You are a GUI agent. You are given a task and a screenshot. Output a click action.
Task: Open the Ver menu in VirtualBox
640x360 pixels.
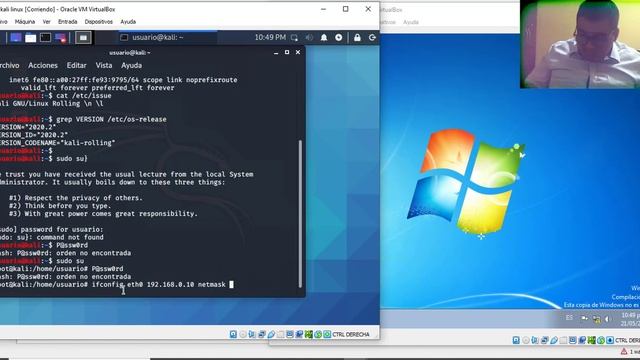click(x=47, y=22)
